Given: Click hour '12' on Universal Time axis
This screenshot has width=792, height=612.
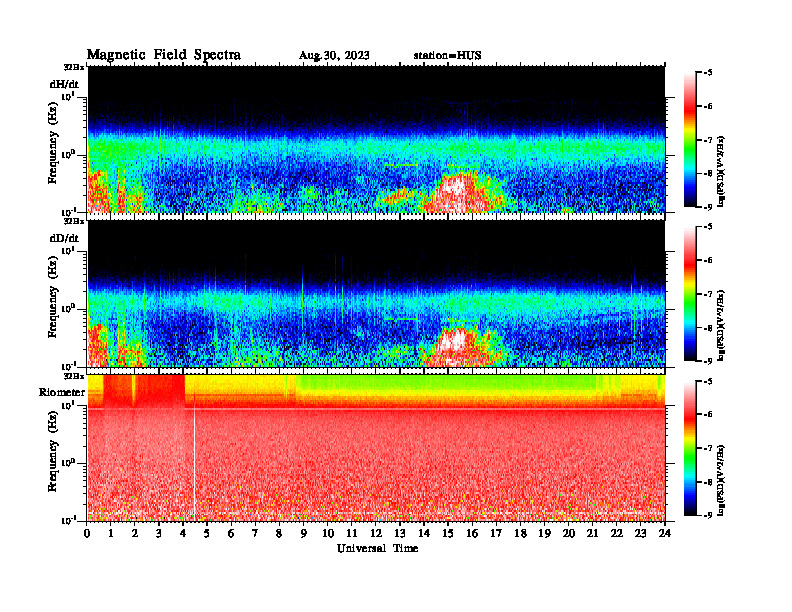Looking at the screenshot, I should 376,534.
